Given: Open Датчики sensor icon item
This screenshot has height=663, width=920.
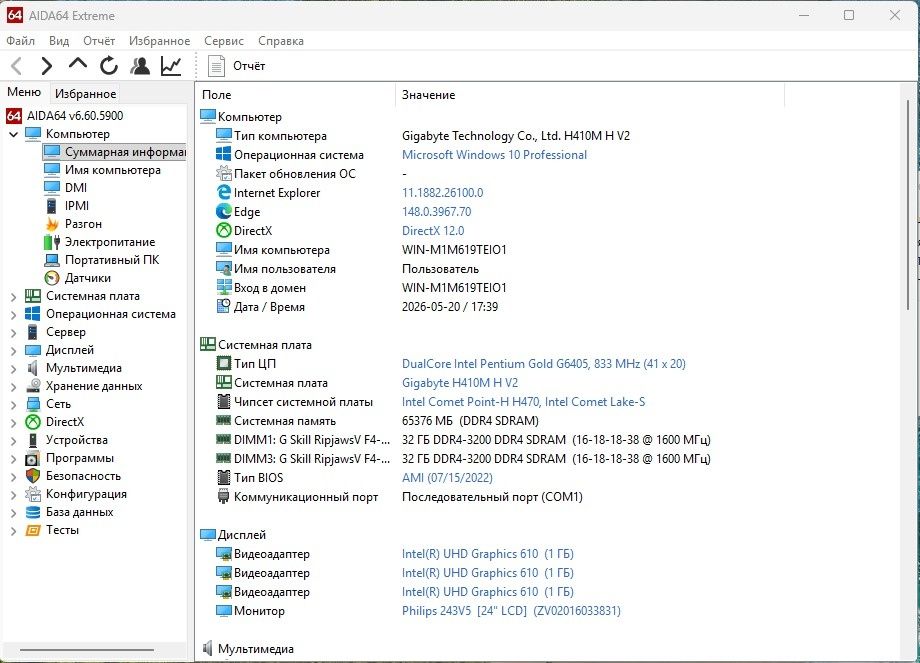Looking at the screenshot, I should click(x=52, y=278).
